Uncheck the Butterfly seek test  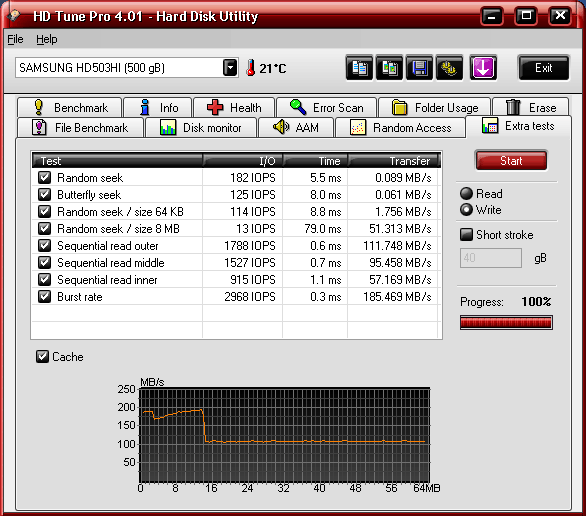tap(44, 194)
